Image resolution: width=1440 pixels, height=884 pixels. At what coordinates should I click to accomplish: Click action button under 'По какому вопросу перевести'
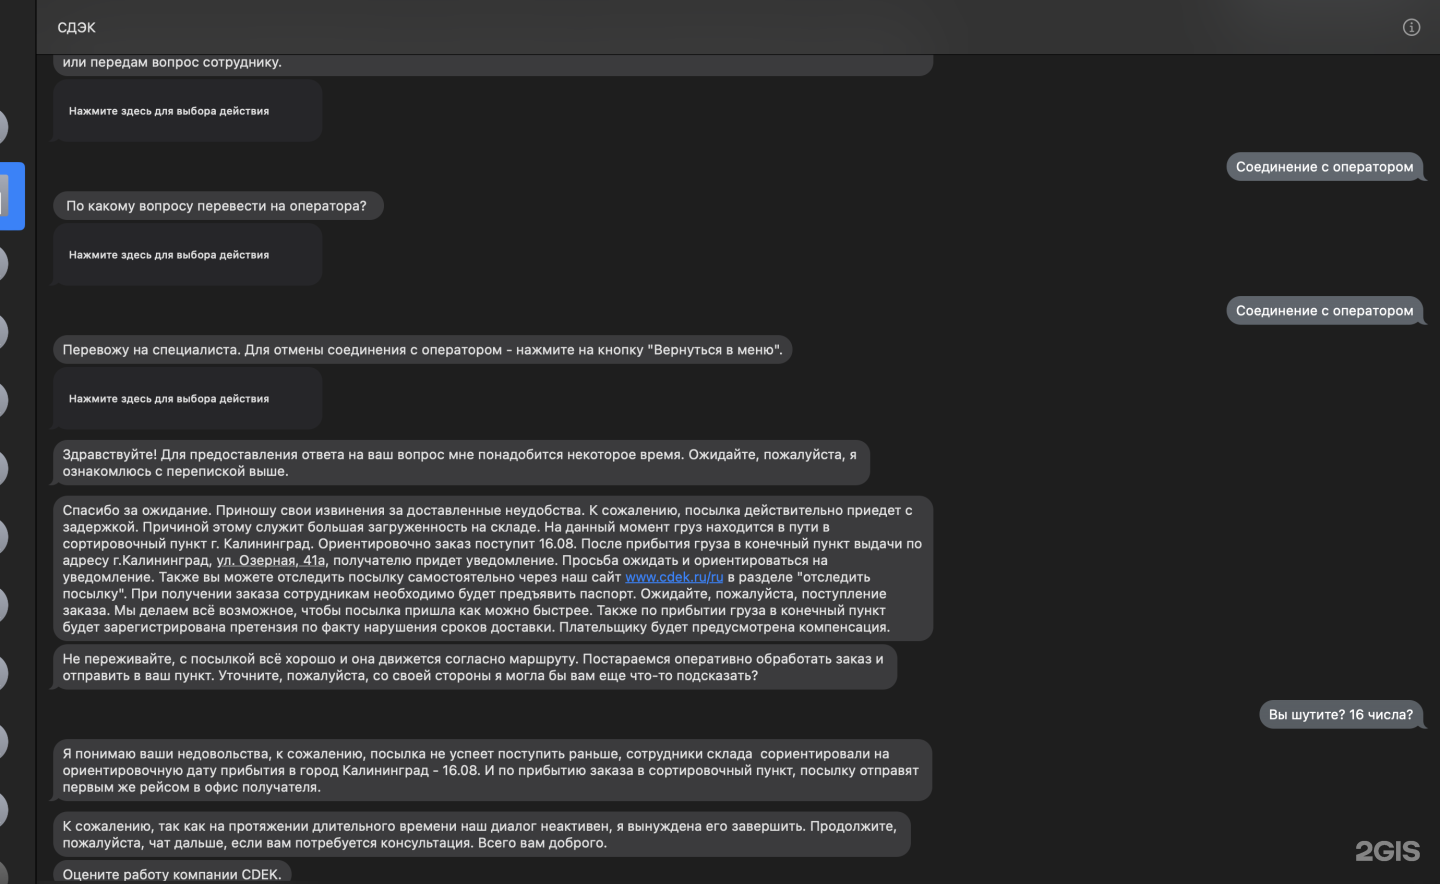187,255
